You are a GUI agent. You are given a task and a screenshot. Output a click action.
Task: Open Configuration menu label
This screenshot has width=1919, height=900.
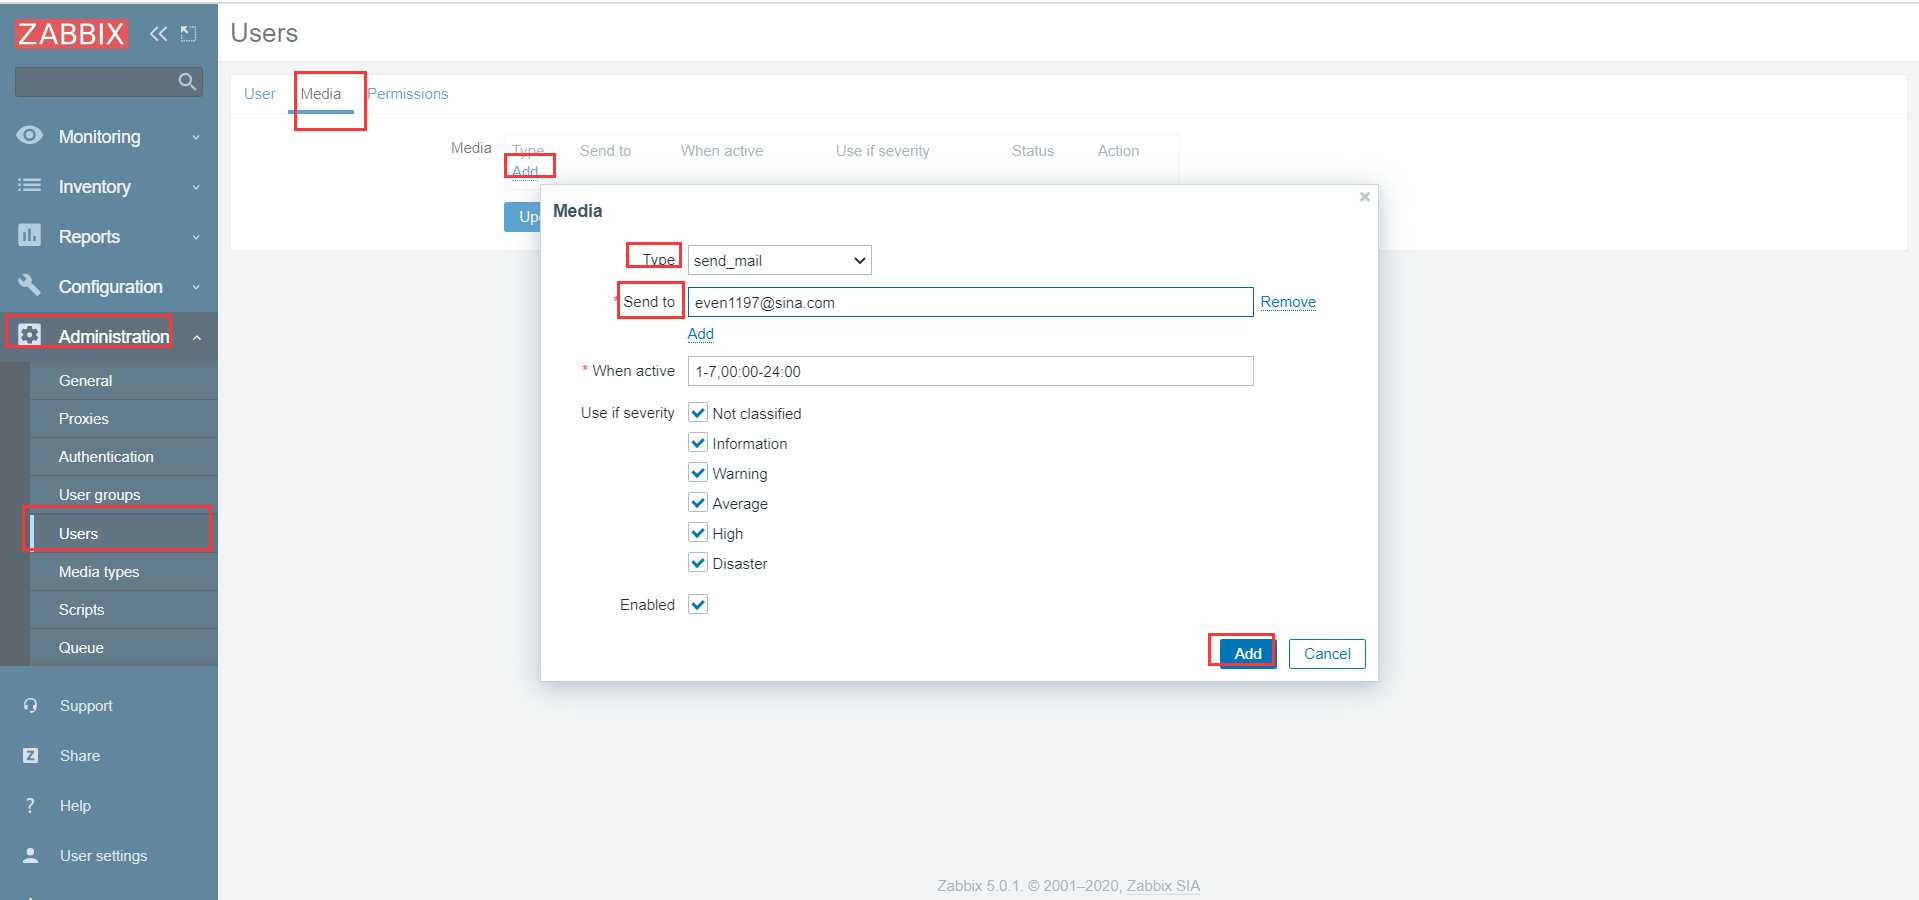tap(110, 287)
